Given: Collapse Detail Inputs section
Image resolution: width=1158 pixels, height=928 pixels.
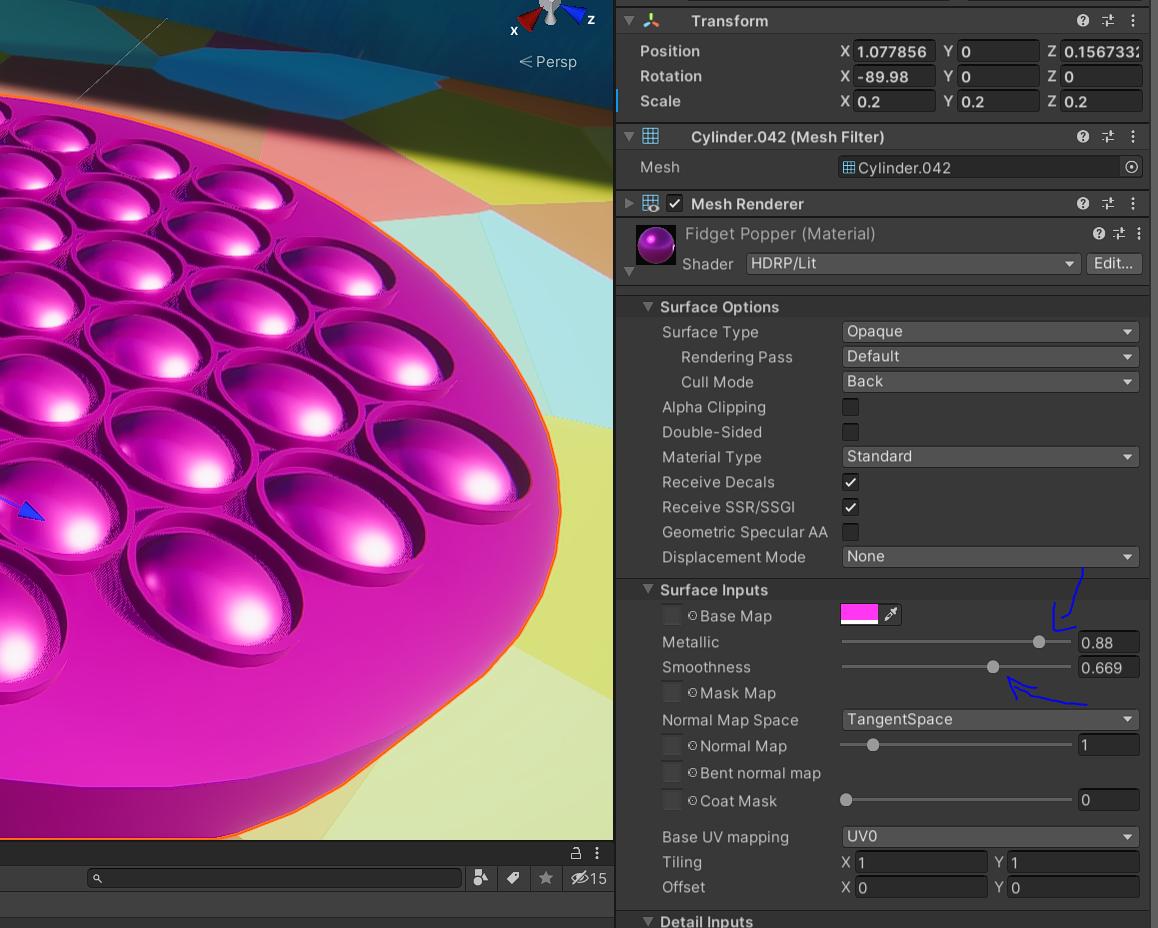Looking at the screenshot, I should (x=648, y=921).
